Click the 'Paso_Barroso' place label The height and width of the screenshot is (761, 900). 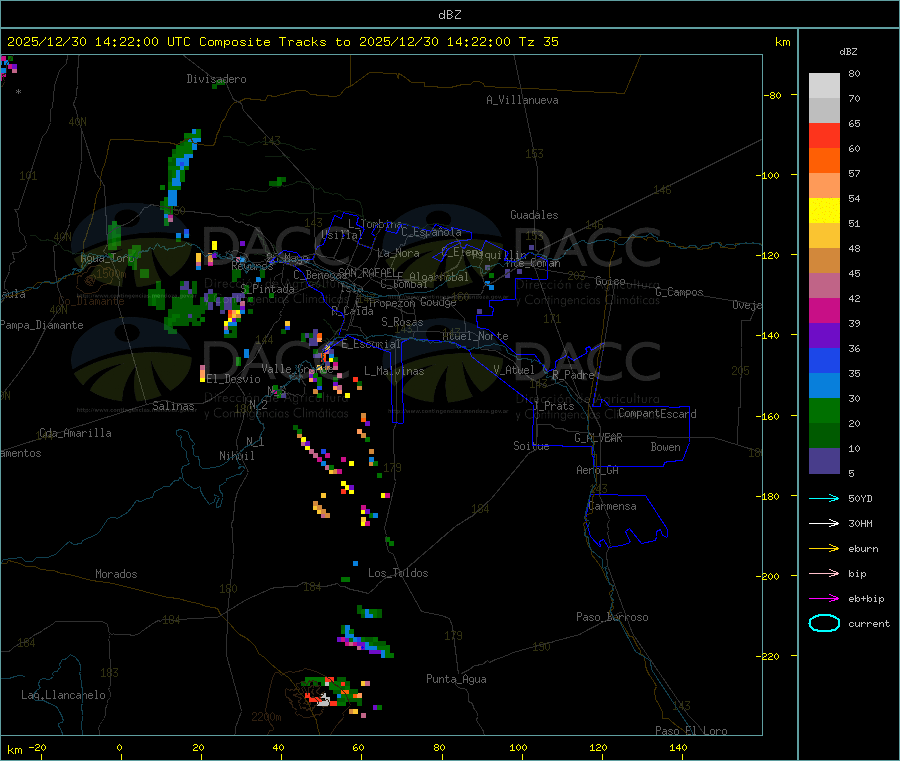coord(612,617)
